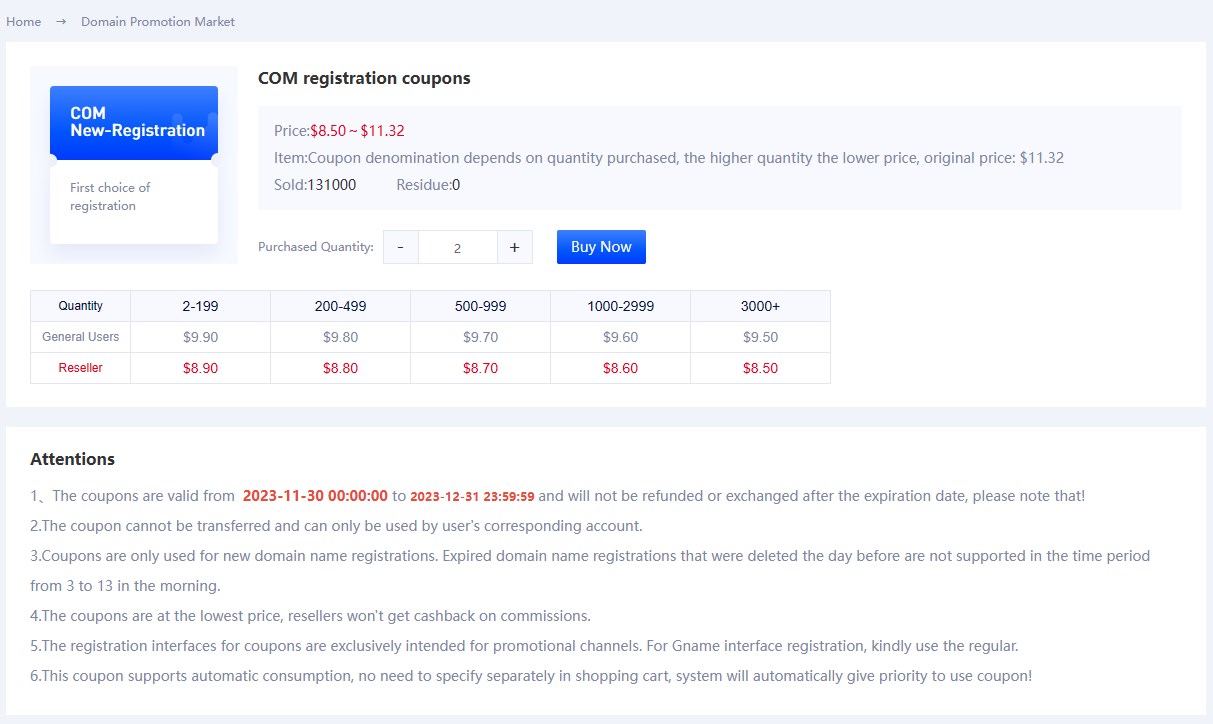
Task: Select the 3000+ quantity column header
Action: point(760,306)
